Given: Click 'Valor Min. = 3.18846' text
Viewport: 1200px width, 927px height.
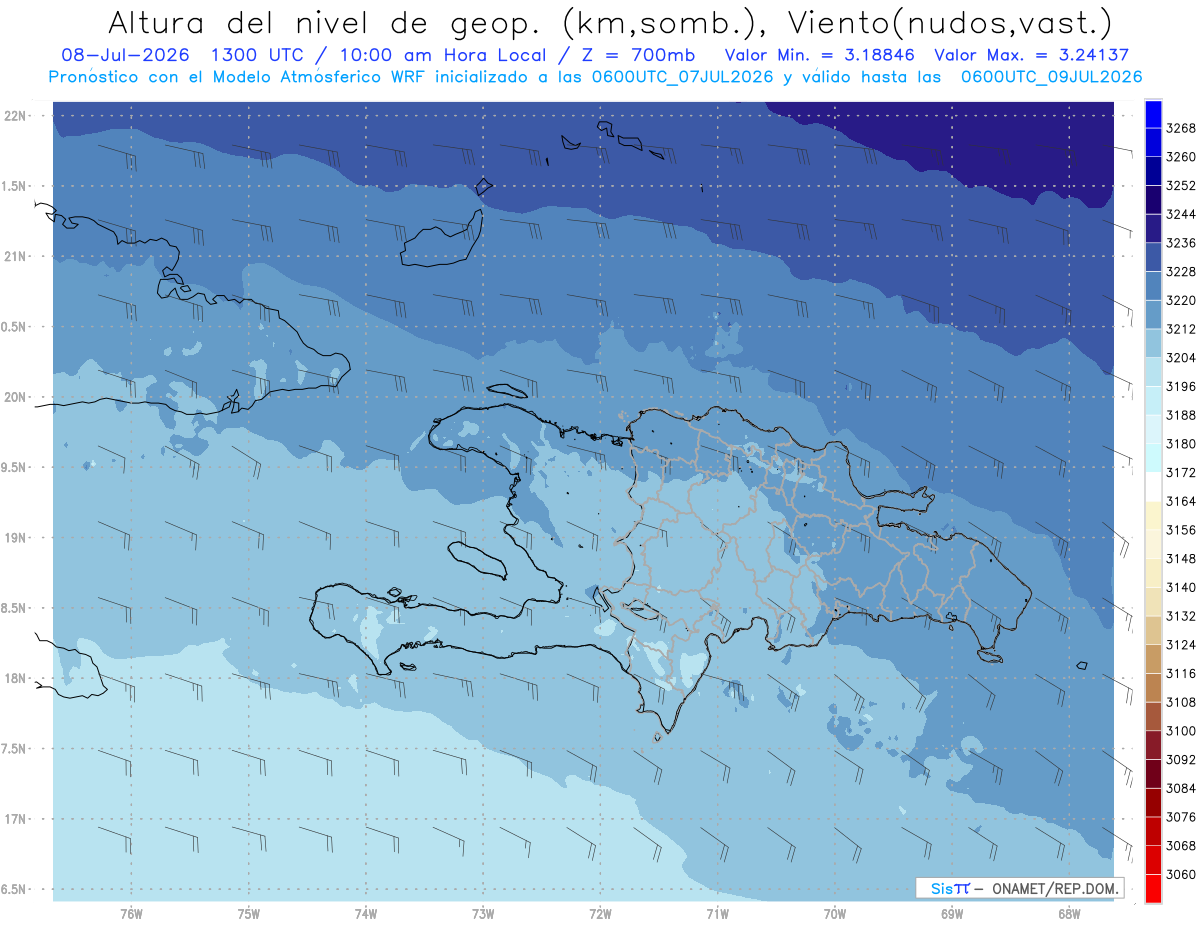Looking at the screenshot, I should point(821,56).
